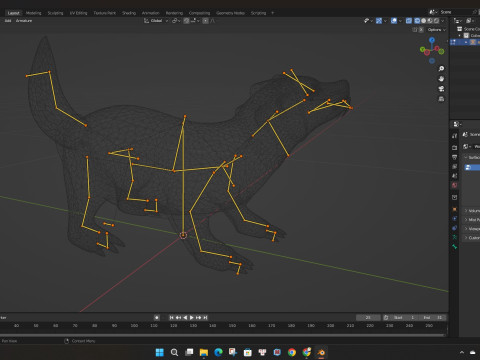Screen dimensions: 480x360
Task: Zoom the 3D viewport with the magnifier icon
Action: coord(441,69)
